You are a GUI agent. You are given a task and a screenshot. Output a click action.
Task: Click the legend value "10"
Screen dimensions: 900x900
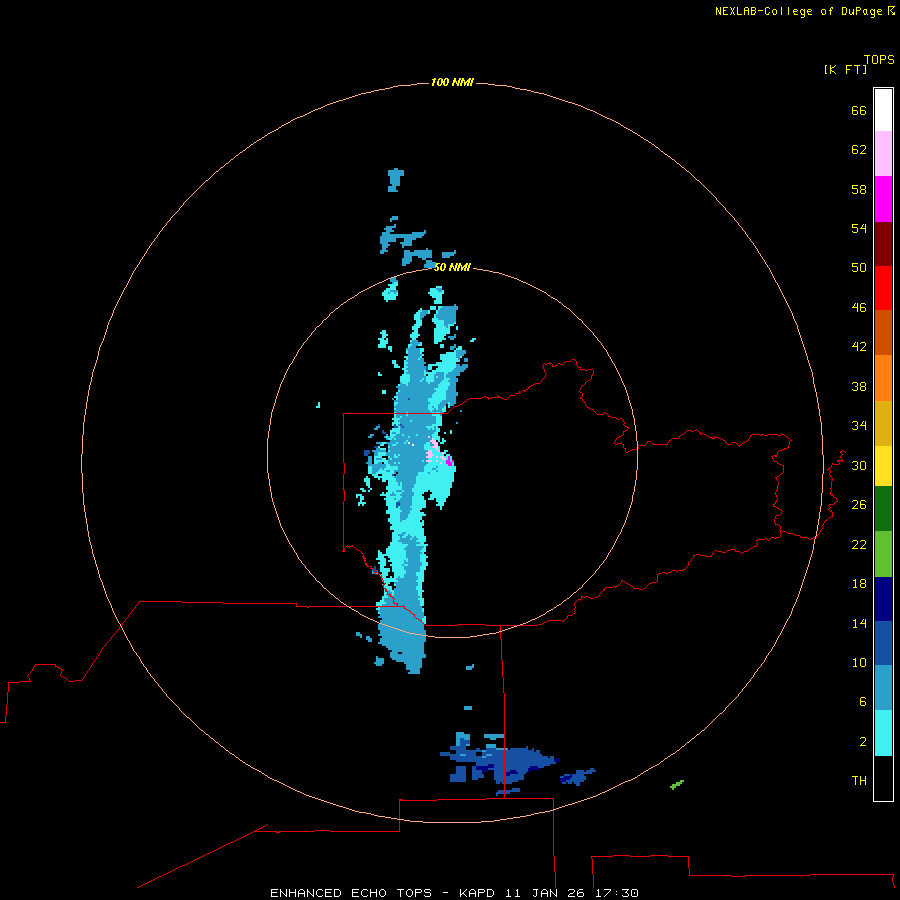coord(859,663)
